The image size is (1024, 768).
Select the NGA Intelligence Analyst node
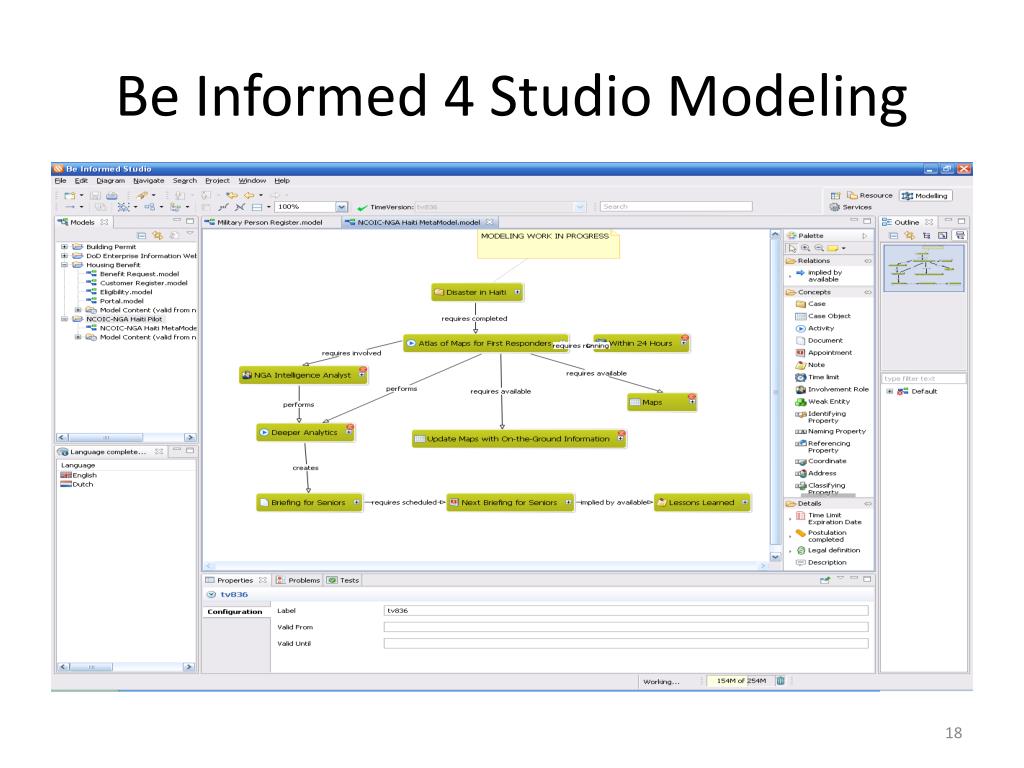tap(303, 375)
